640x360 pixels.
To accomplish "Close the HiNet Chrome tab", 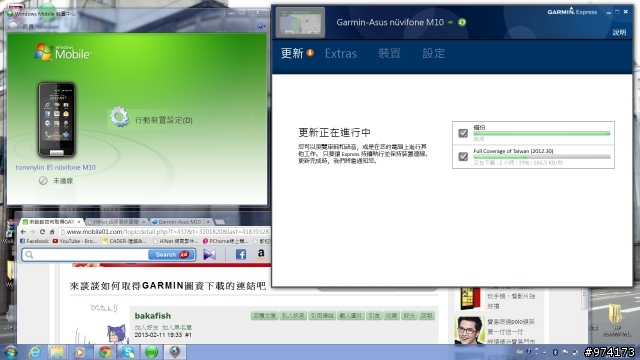I will 144,222.
